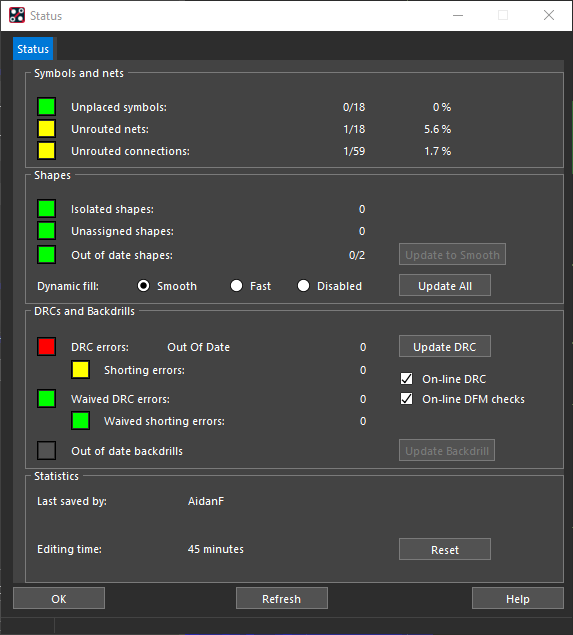Screen dimensions: 573x635
Task: Switch to the Status tab
Action: pyautogui.click(x=33, y=49)
